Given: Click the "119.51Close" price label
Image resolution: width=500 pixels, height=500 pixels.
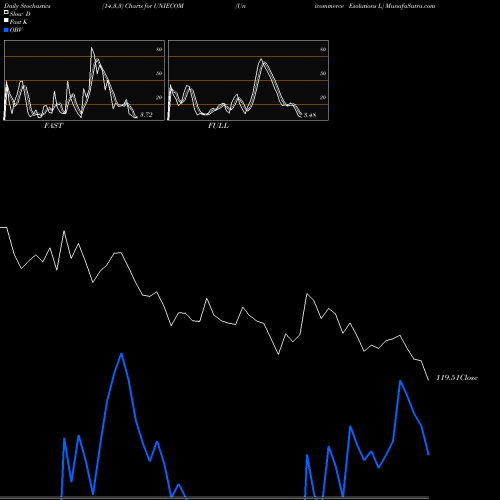Looking at the screenshot, I should (x=457, y=378).
